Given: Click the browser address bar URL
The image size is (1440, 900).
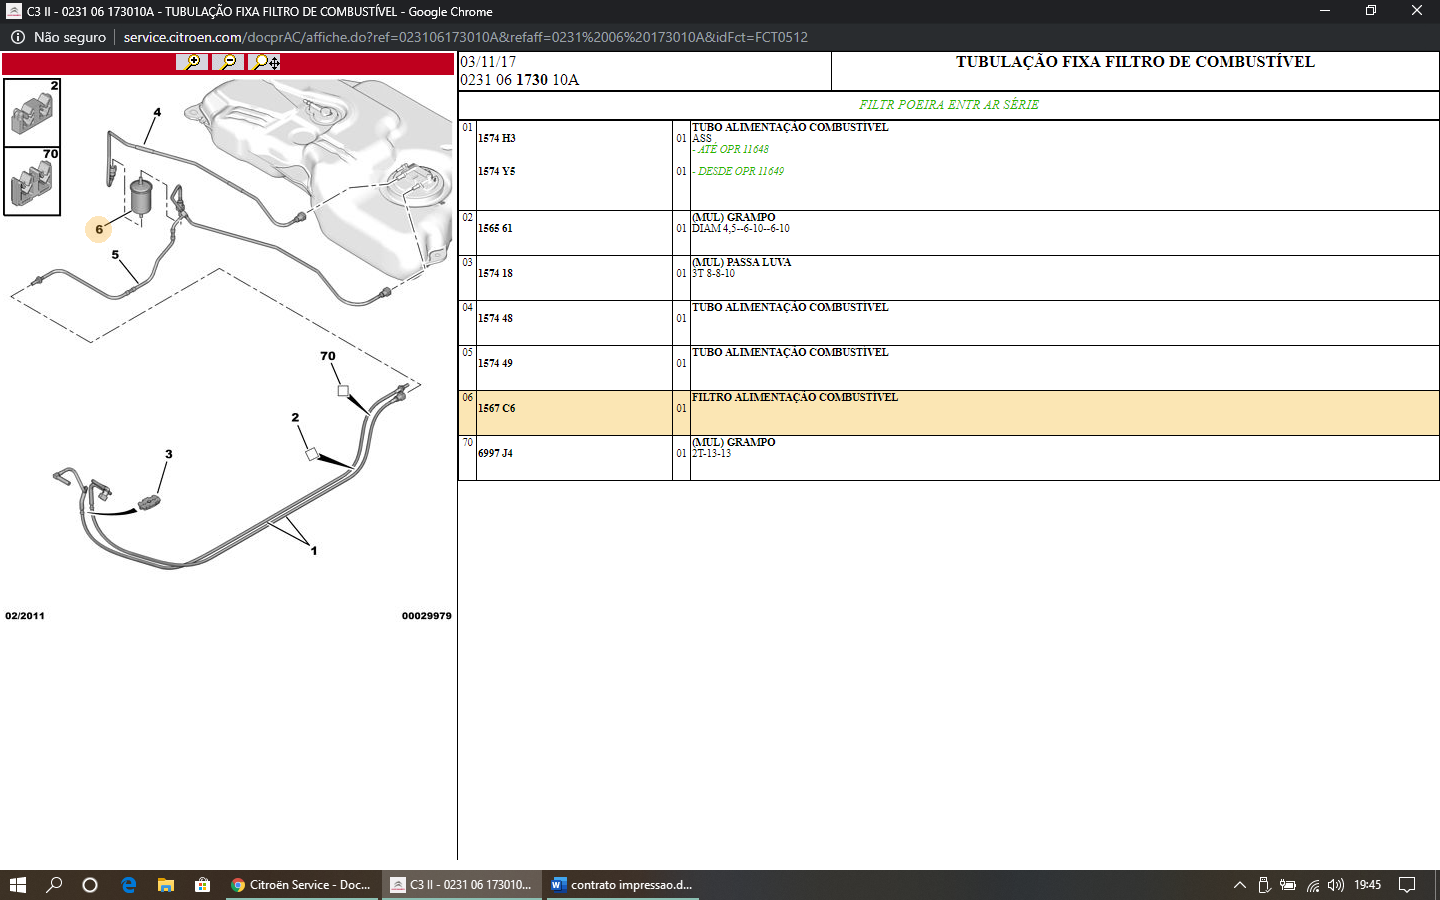Looking at the screenshot, I should click(465, 37).
